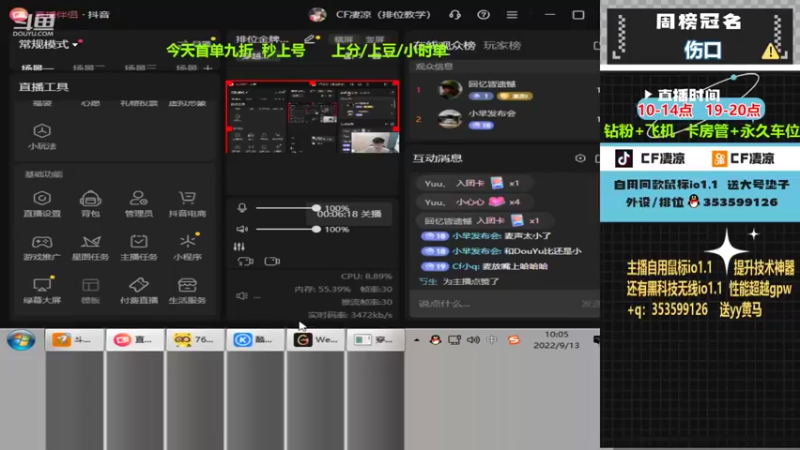The height and width of the screenshot is (450, 800).
Task: Open the 付费直播 paid live tool
Action: point(139,291)
